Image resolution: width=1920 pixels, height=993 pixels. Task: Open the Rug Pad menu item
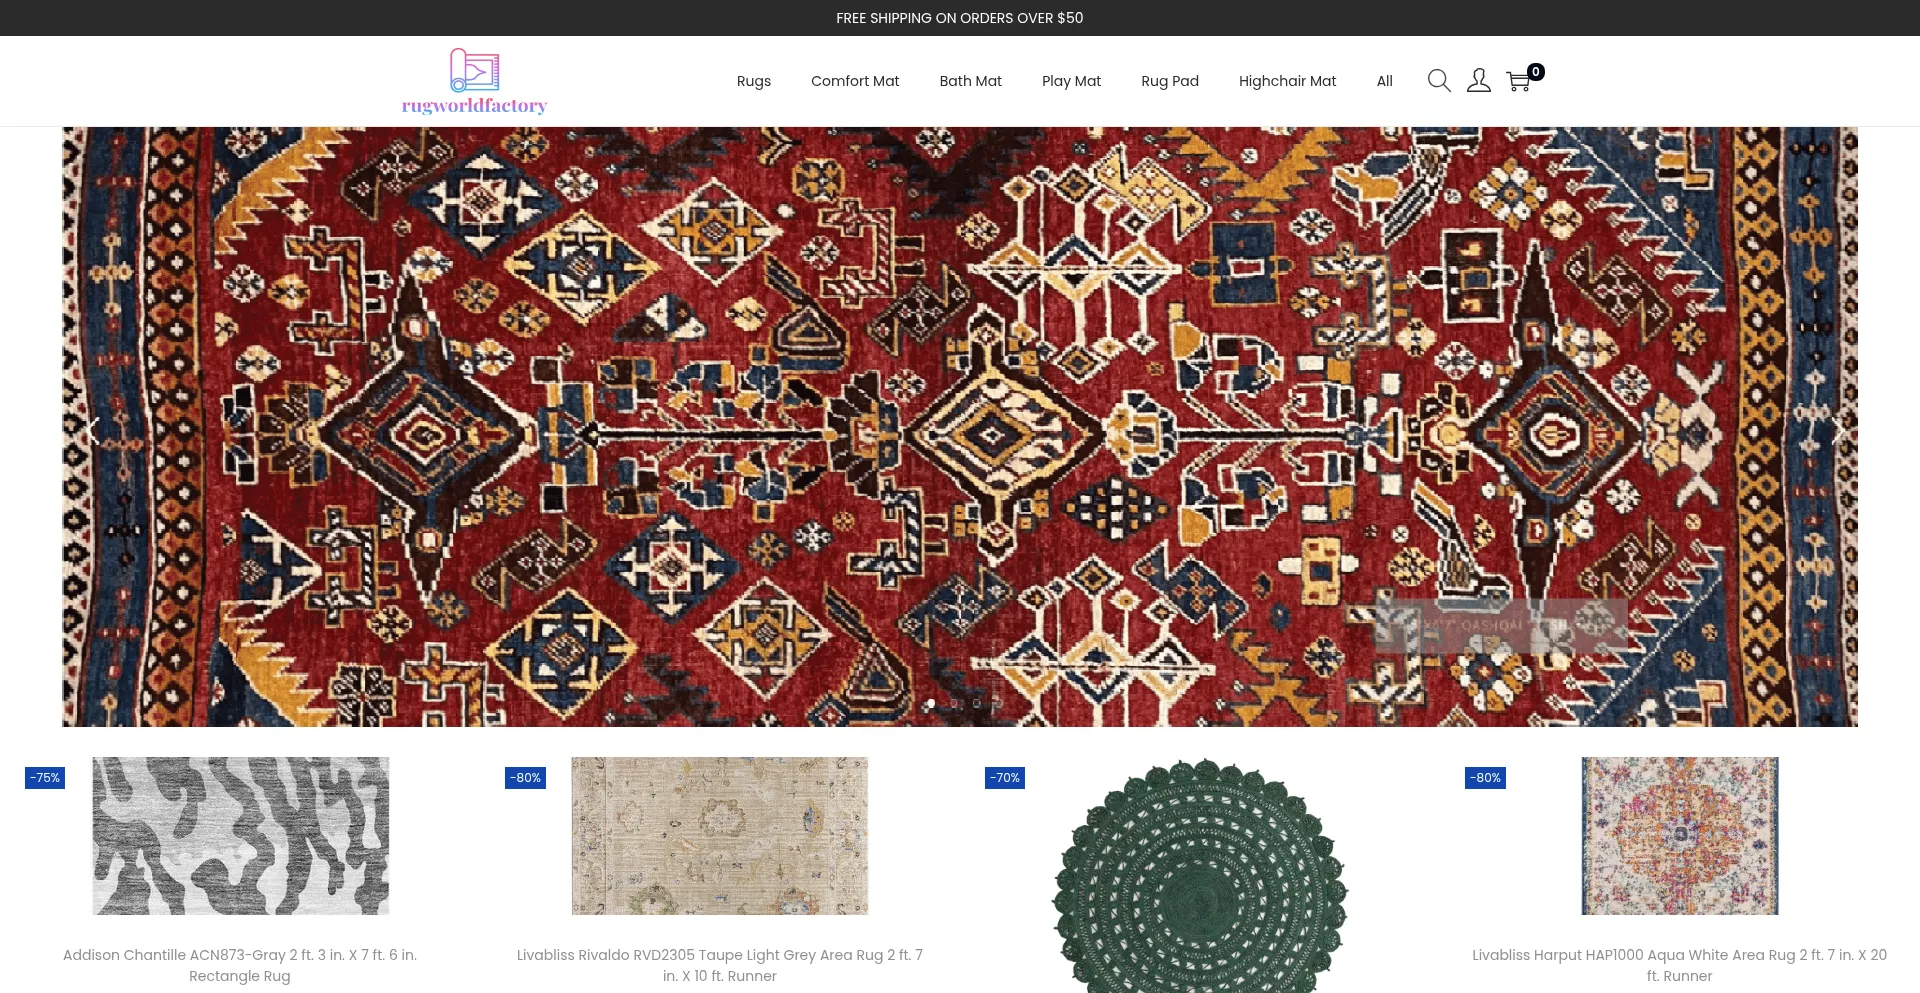(x=1170, y=81)
